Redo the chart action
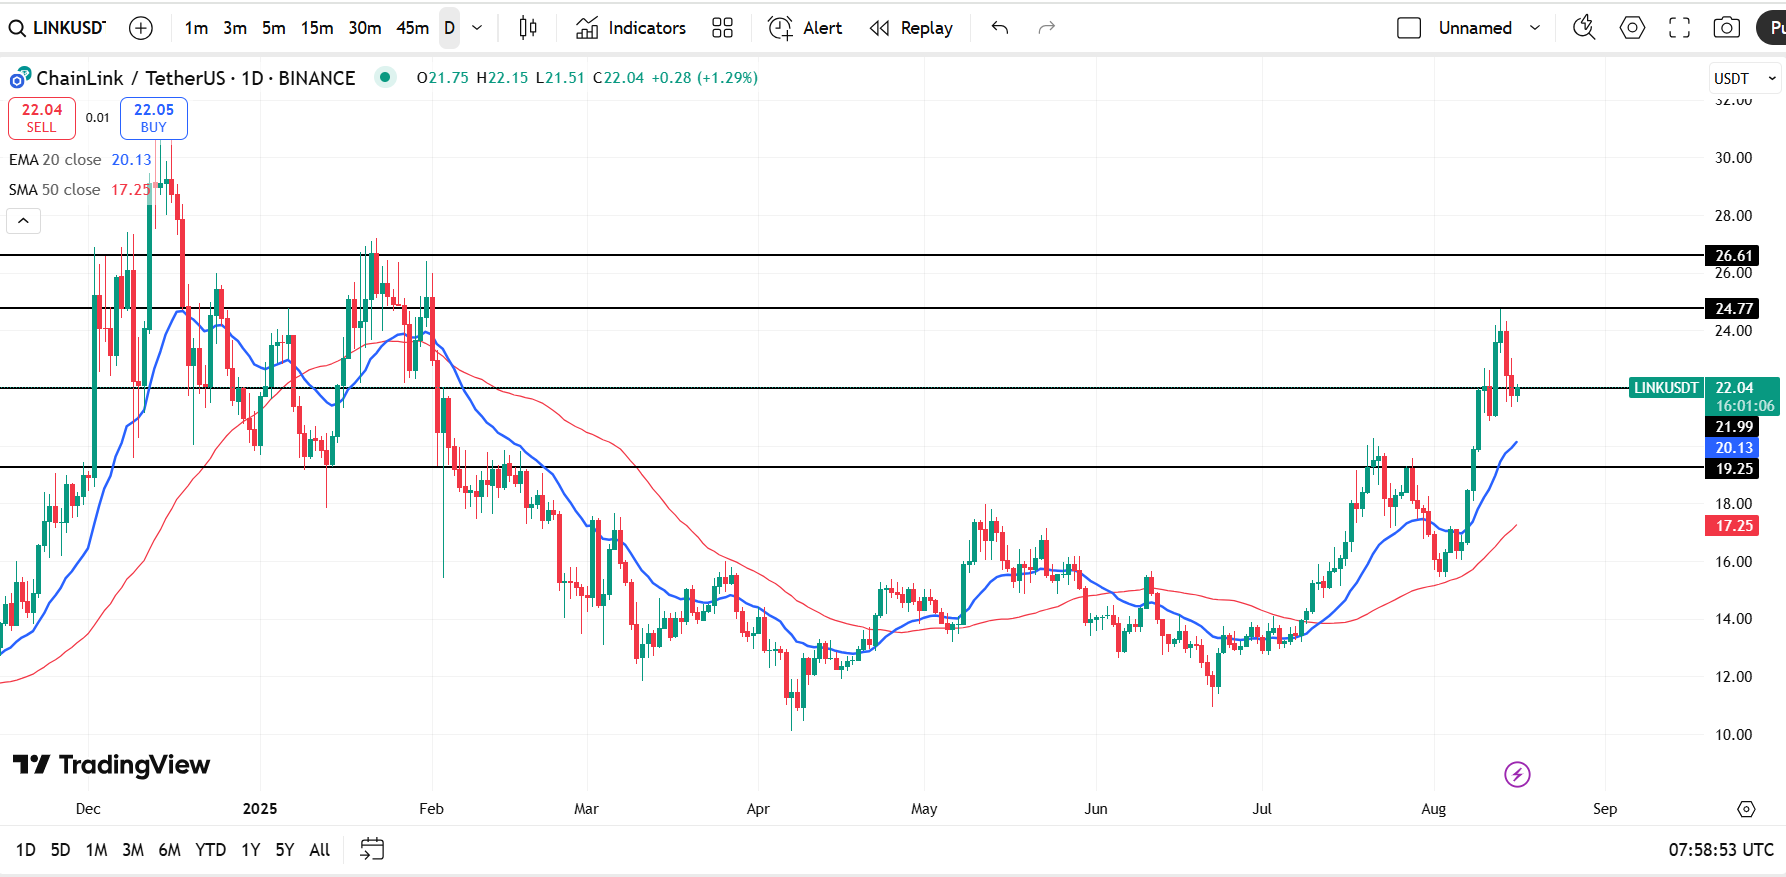The height and width of the screenshot is (877, 1786). [1046, 28]
